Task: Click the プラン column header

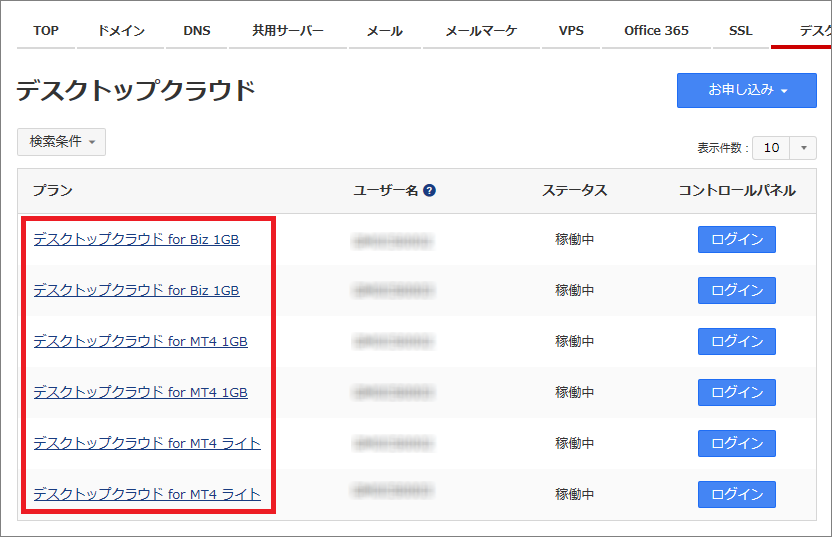Action: [x=53, y=190]
